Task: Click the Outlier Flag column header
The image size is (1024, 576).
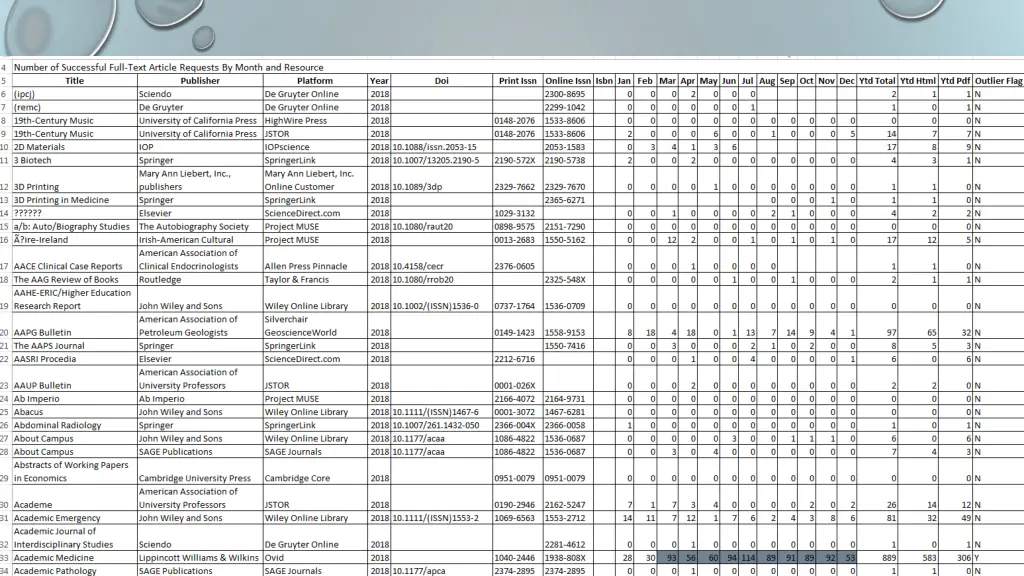Action: (999, 81)
